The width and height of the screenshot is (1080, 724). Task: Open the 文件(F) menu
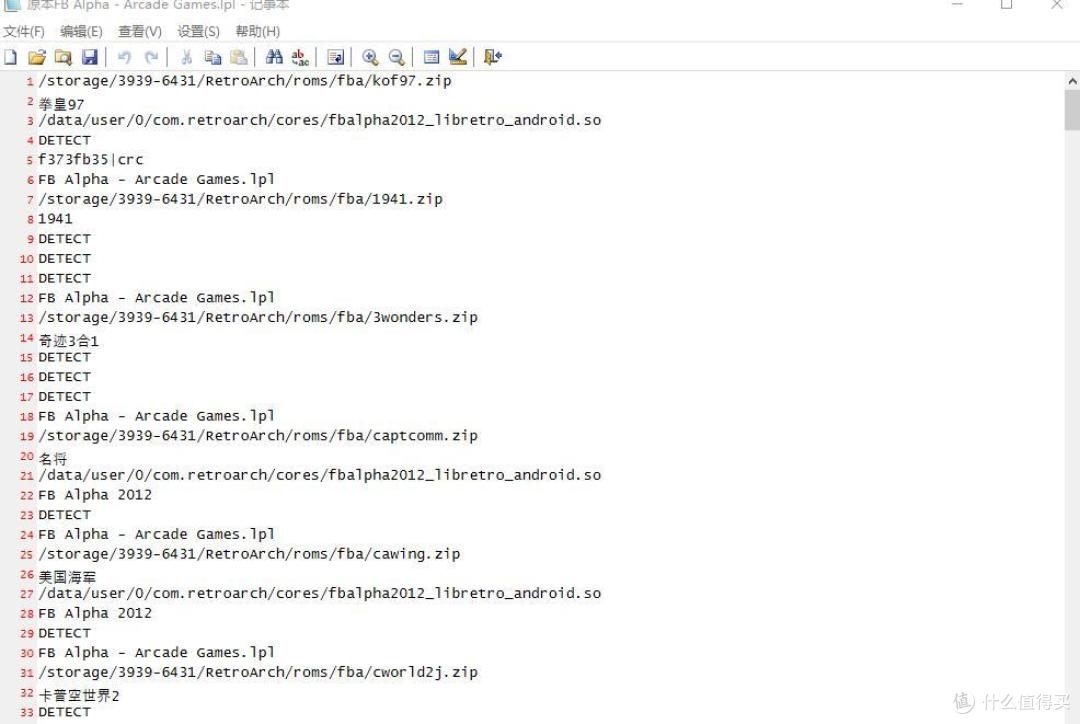23,32
